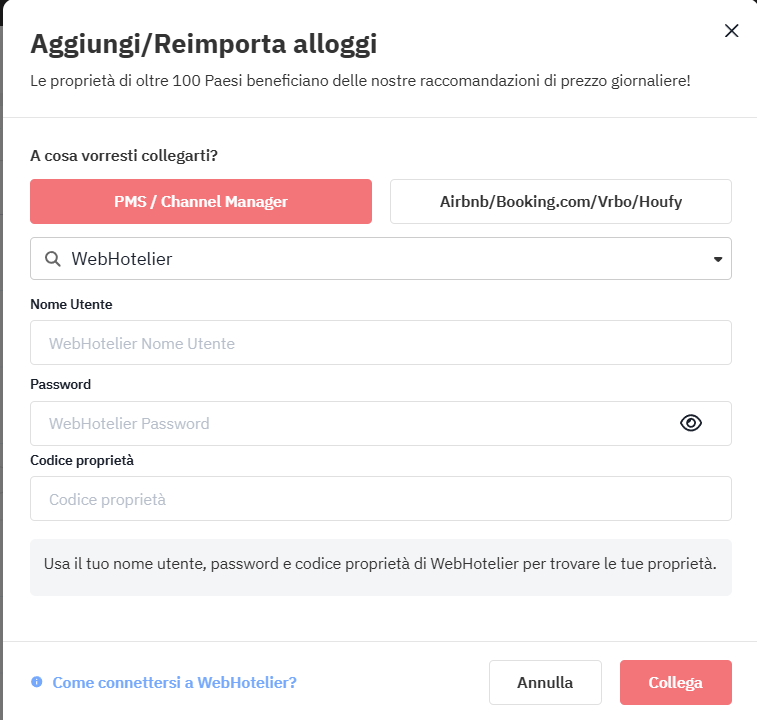Click the "Aggiungi/Reimporta alloggi" heading
The width and height of the screenshot is (757, 720).
pos(204,44)
